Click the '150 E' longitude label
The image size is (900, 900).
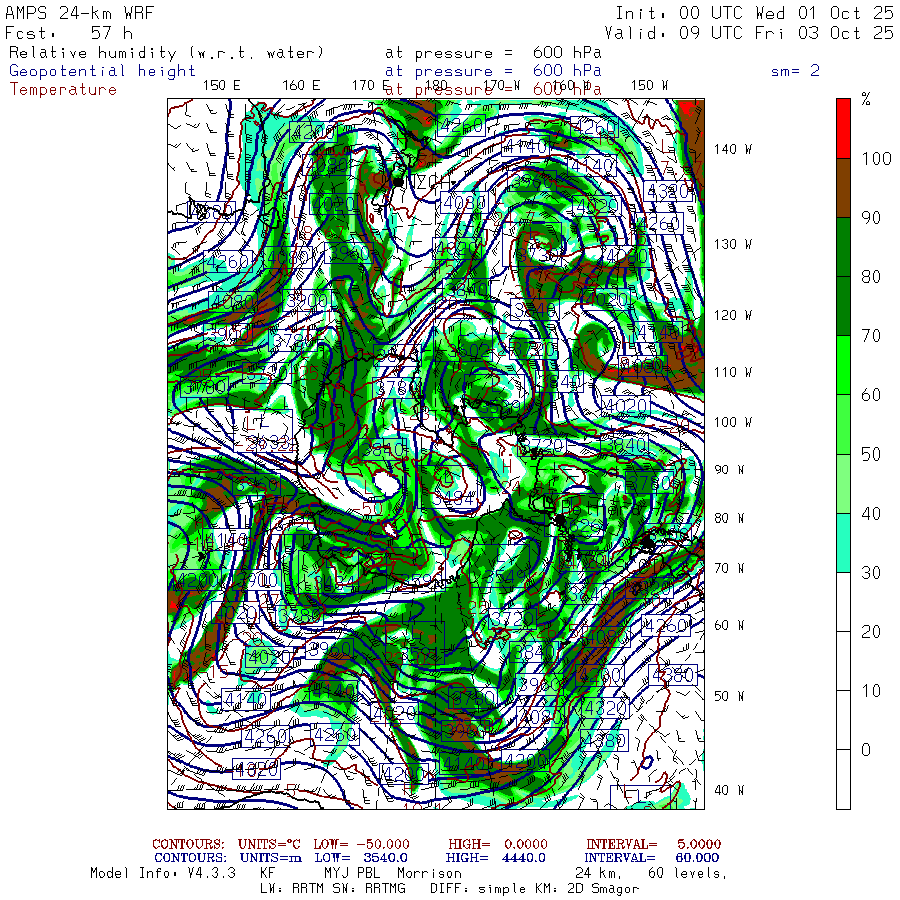point(221,85)
